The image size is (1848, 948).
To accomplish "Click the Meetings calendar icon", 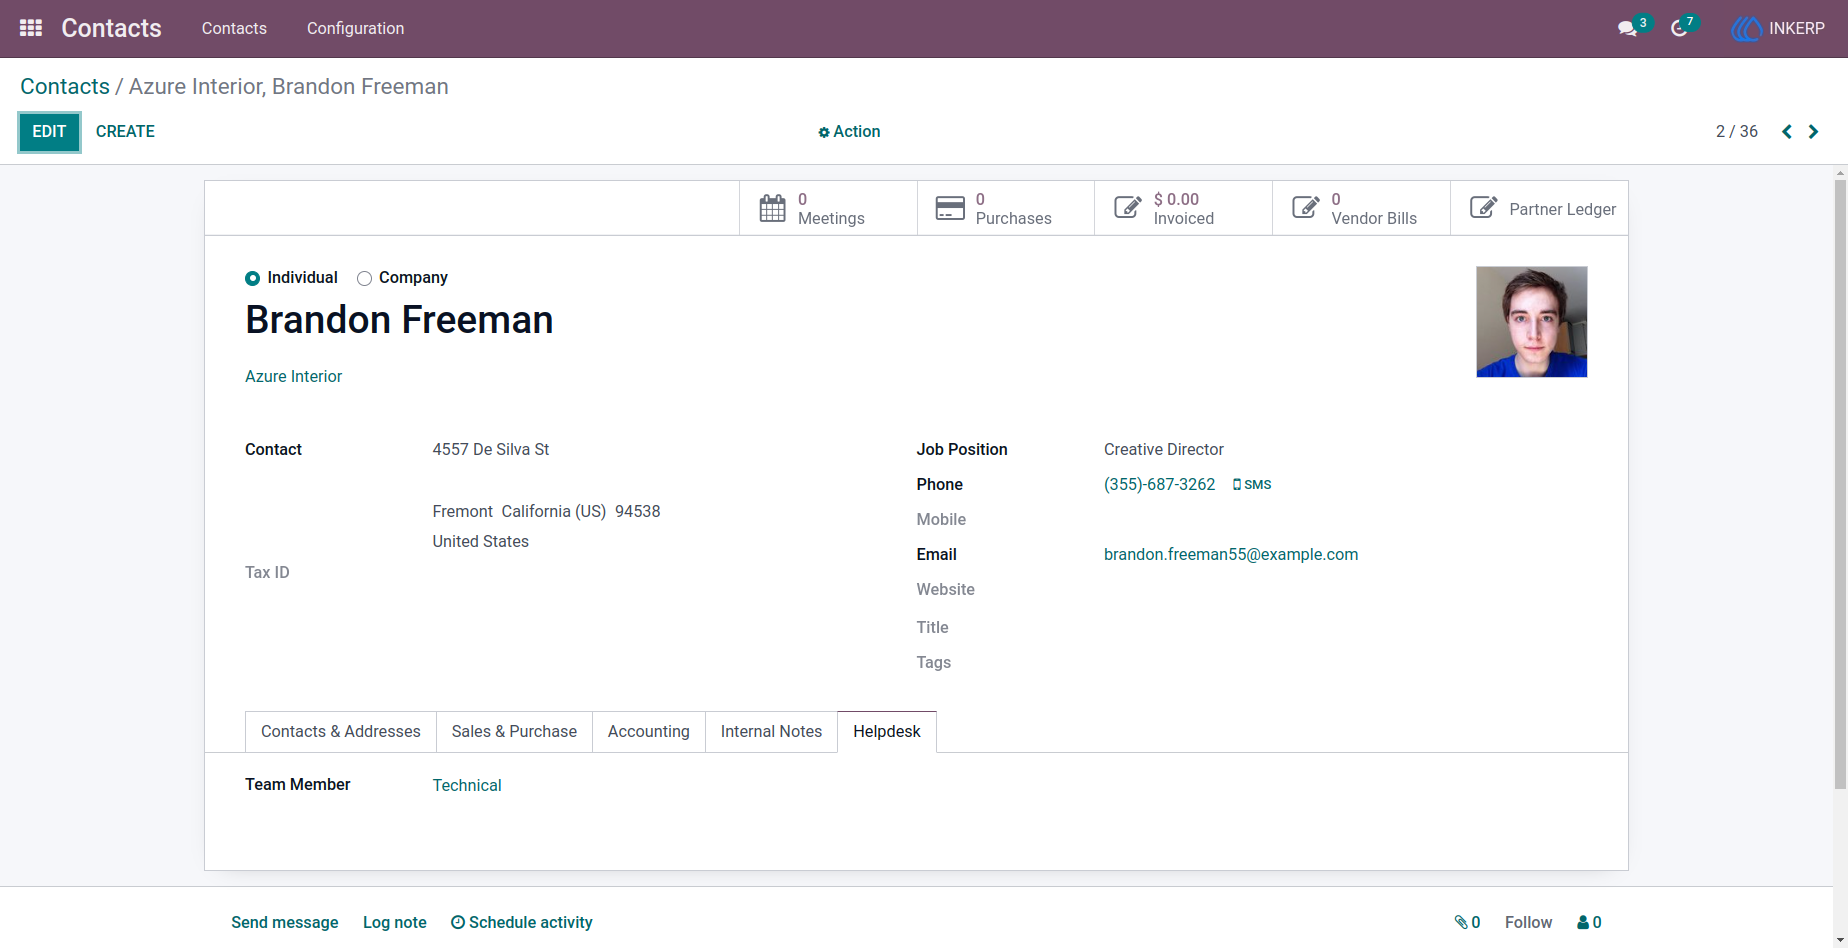I will (772, 208).
